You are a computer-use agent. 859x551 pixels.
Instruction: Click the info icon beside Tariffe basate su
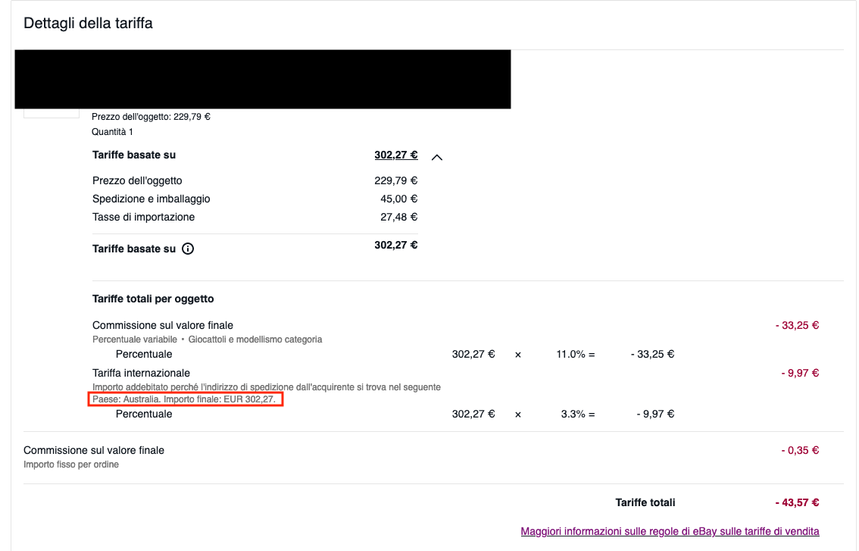[187, 249]
